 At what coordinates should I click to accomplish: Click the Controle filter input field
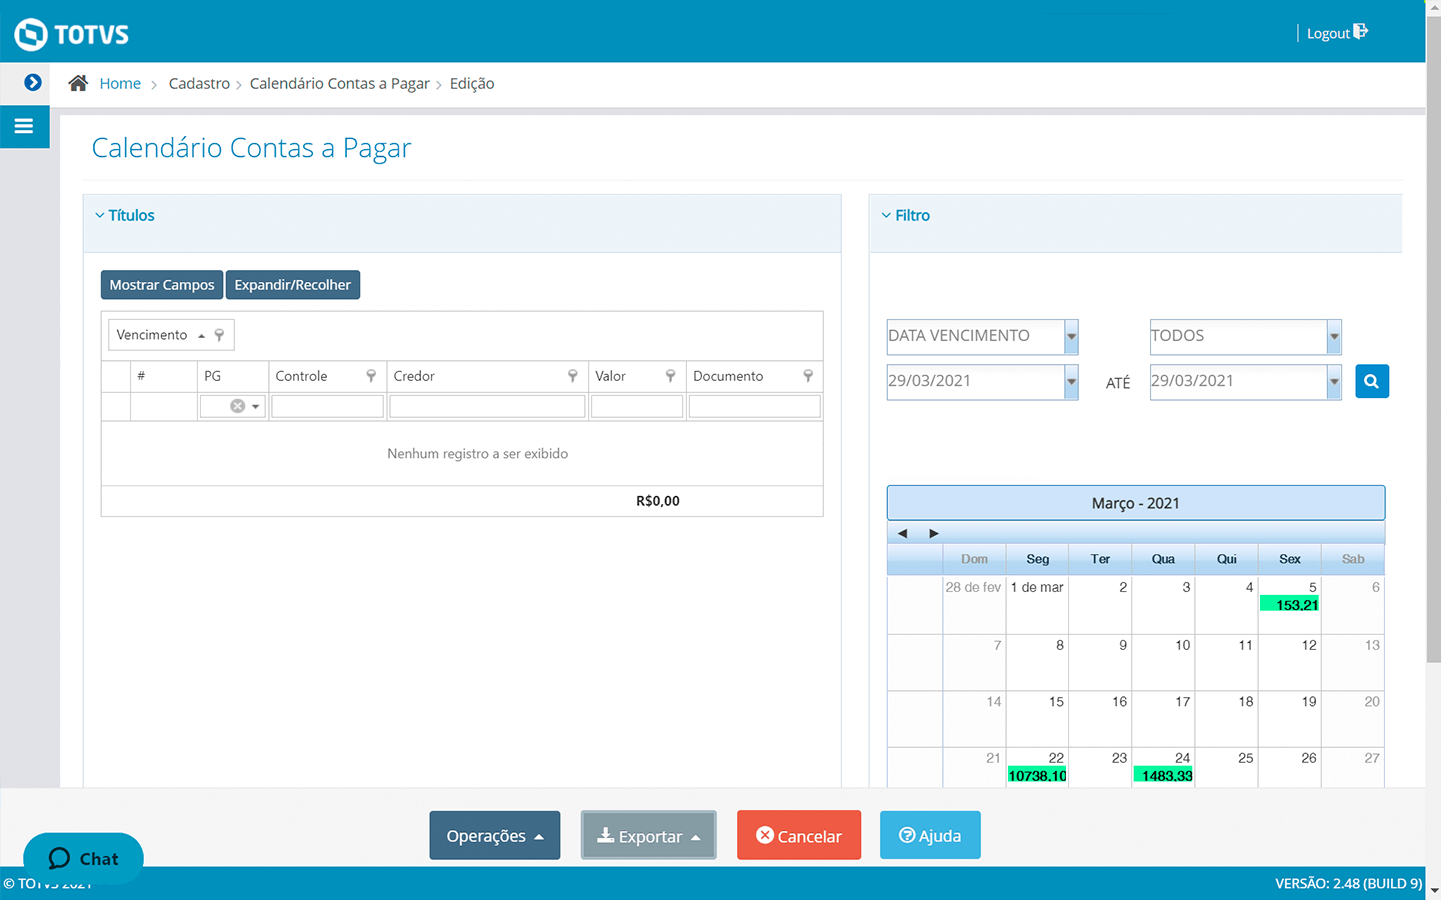(327, 406)
